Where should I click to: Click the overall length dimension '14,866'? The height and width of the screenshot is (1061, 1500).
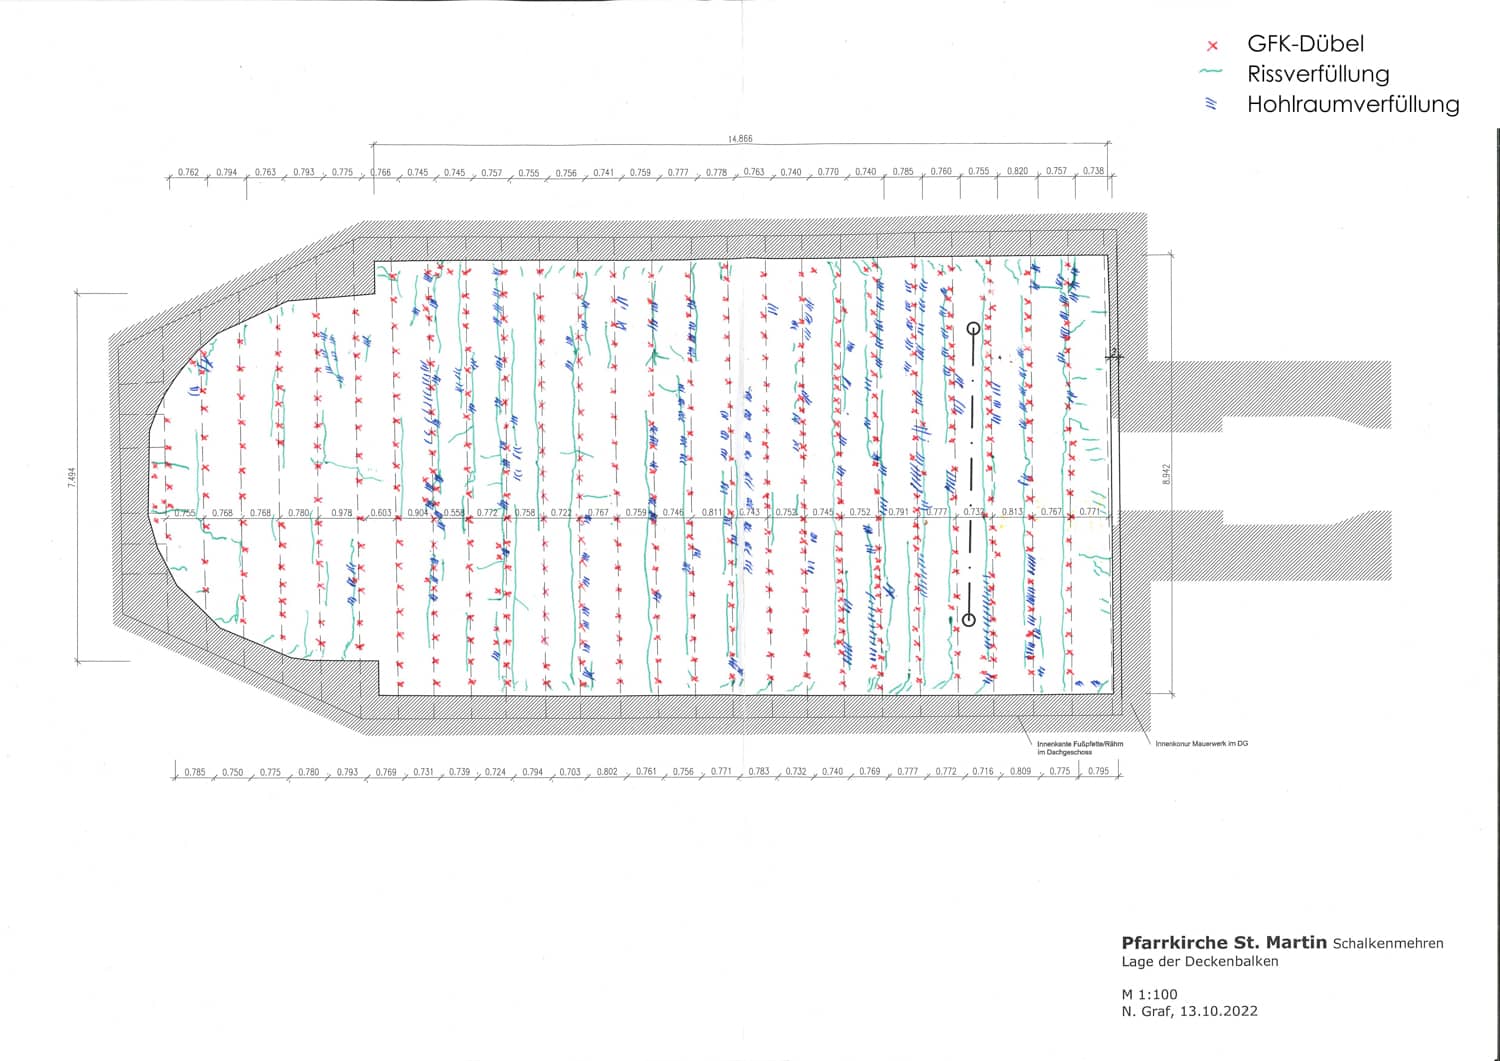coord(740,139)
